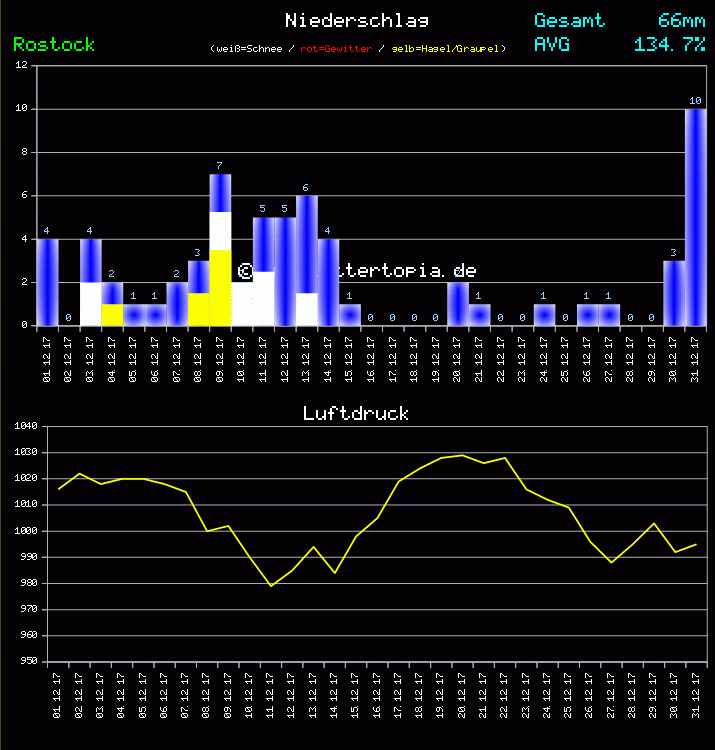Click the 31.12.17 date label under the pressure chart
The height and width of the screenshot is (750, 715).
point(696,692)
